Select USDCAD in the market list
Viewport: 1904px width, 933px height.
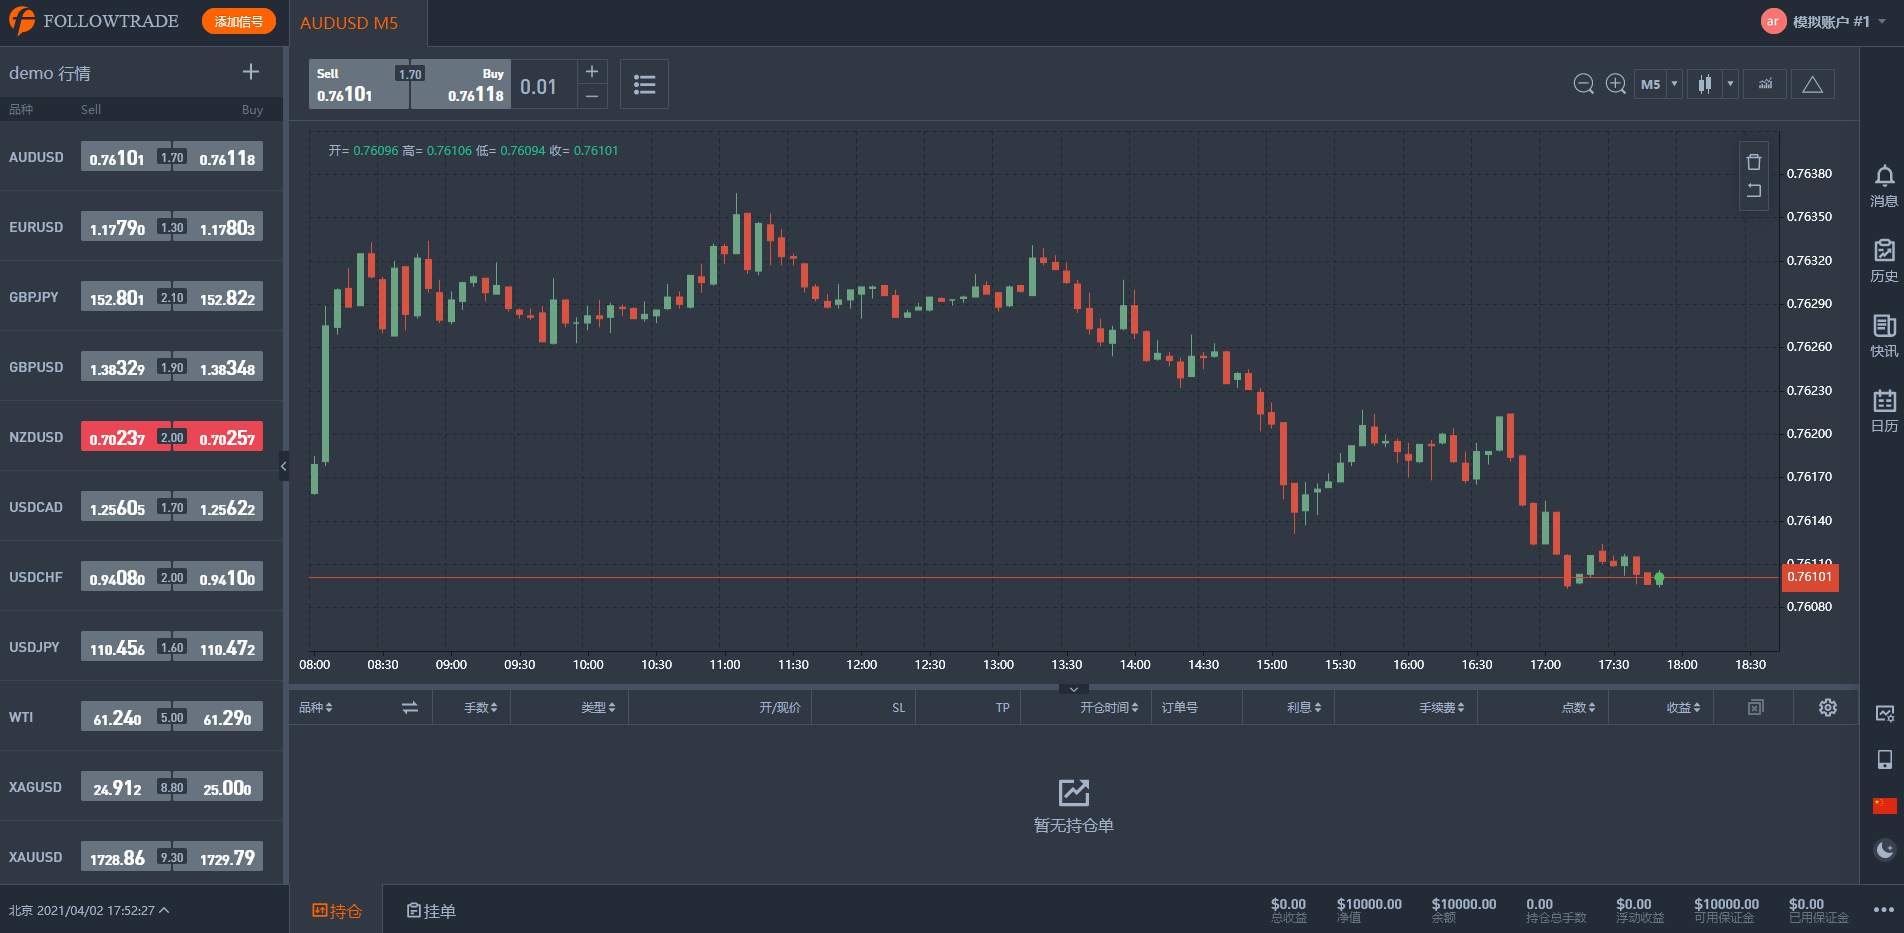pyautogui.click(x=36, y=507)
